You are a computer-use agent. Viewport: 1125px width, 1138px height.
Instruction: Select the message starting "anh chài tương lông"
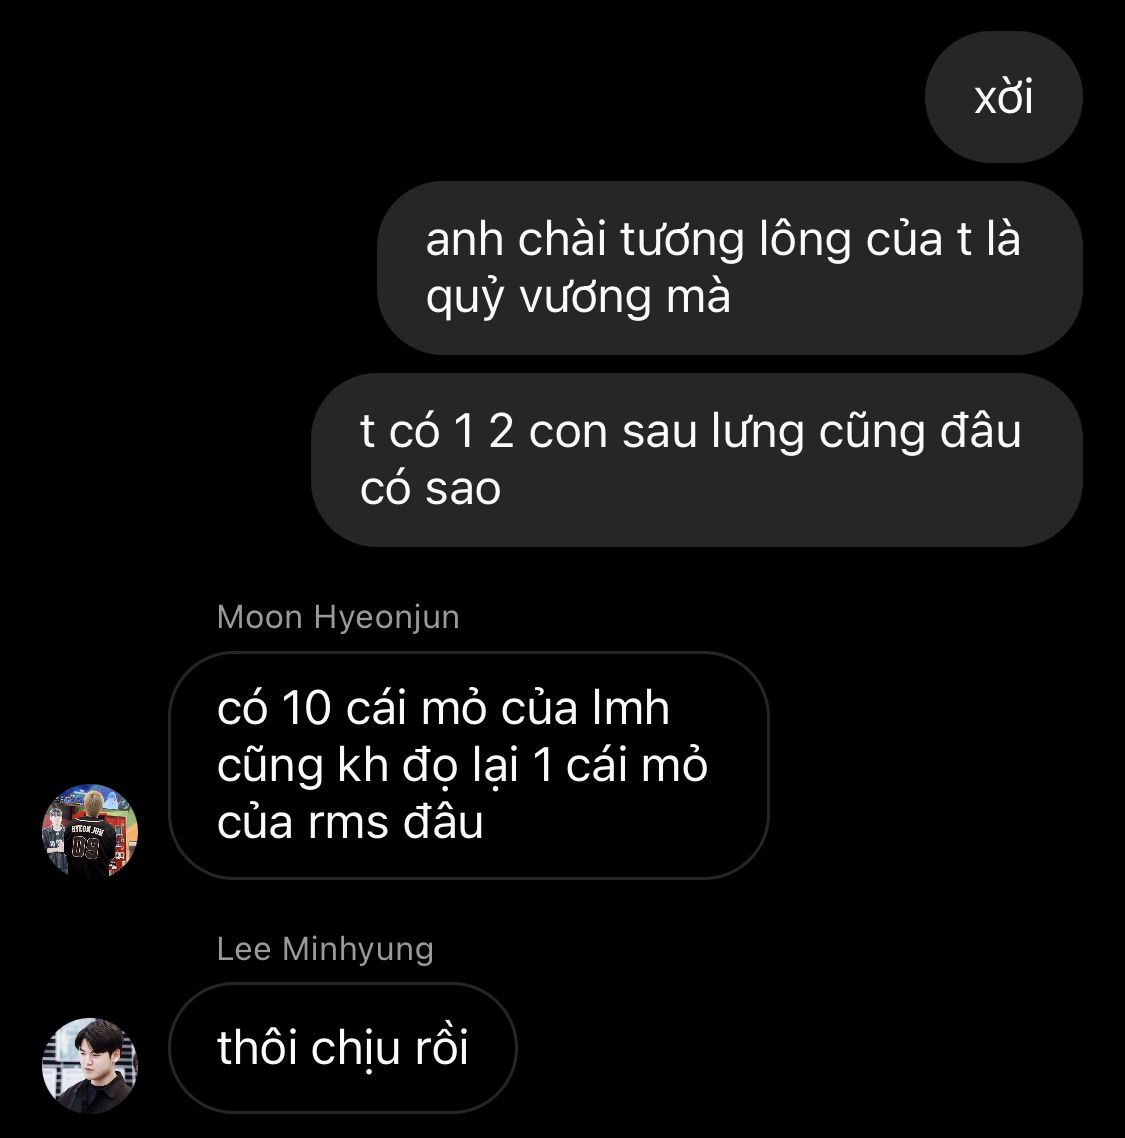[x=729, y=268]
